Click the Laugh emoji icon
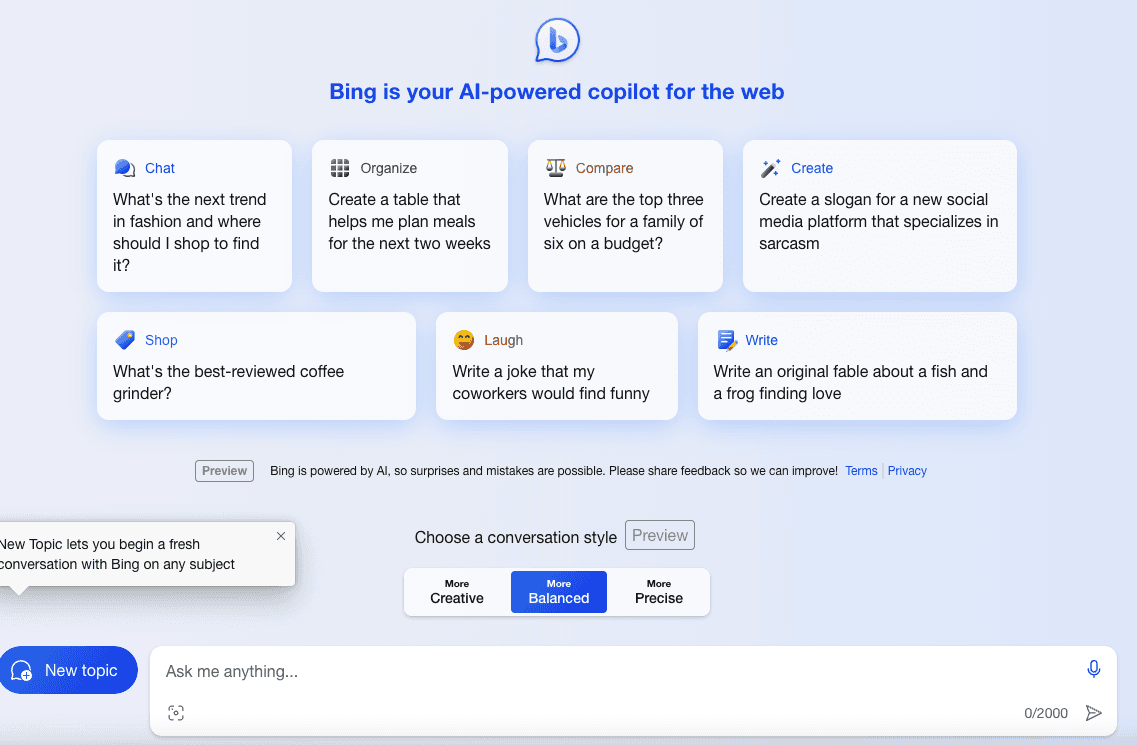This screenshot has width=1137, height=745. pos(464,339)
